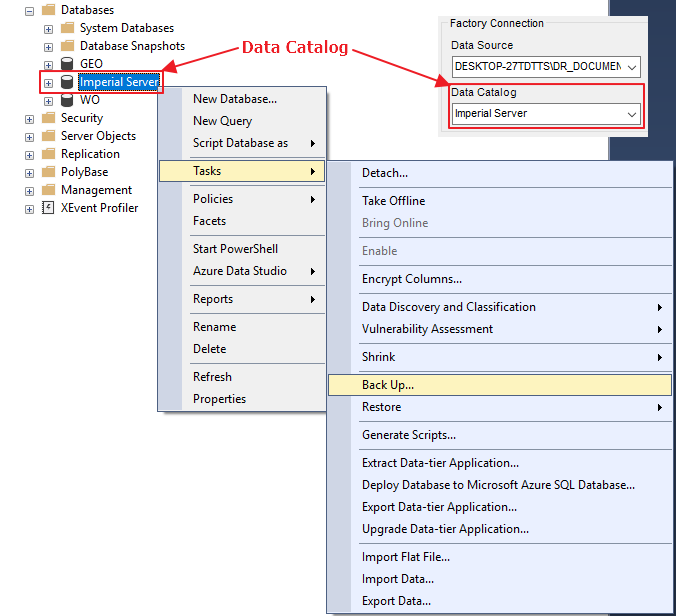
Task: Select the Tasks menu entry
Action: click(242, 171)
